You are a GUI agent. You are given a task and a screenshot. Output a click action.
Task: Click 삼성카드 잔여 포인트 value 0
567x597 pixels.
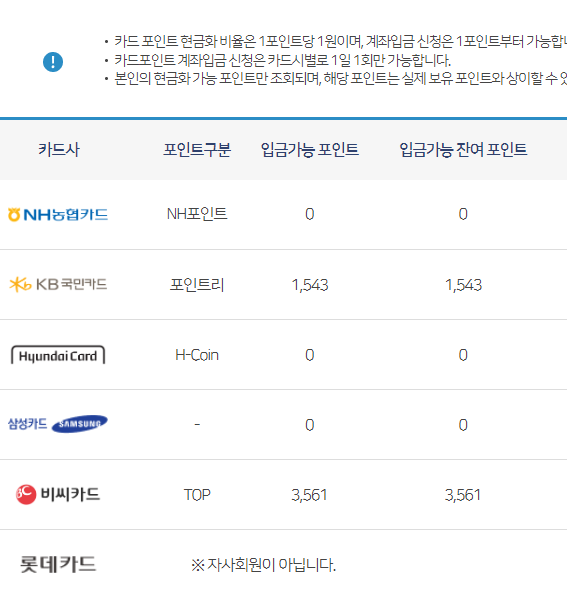pyautogui.click(x=463, y=425)
